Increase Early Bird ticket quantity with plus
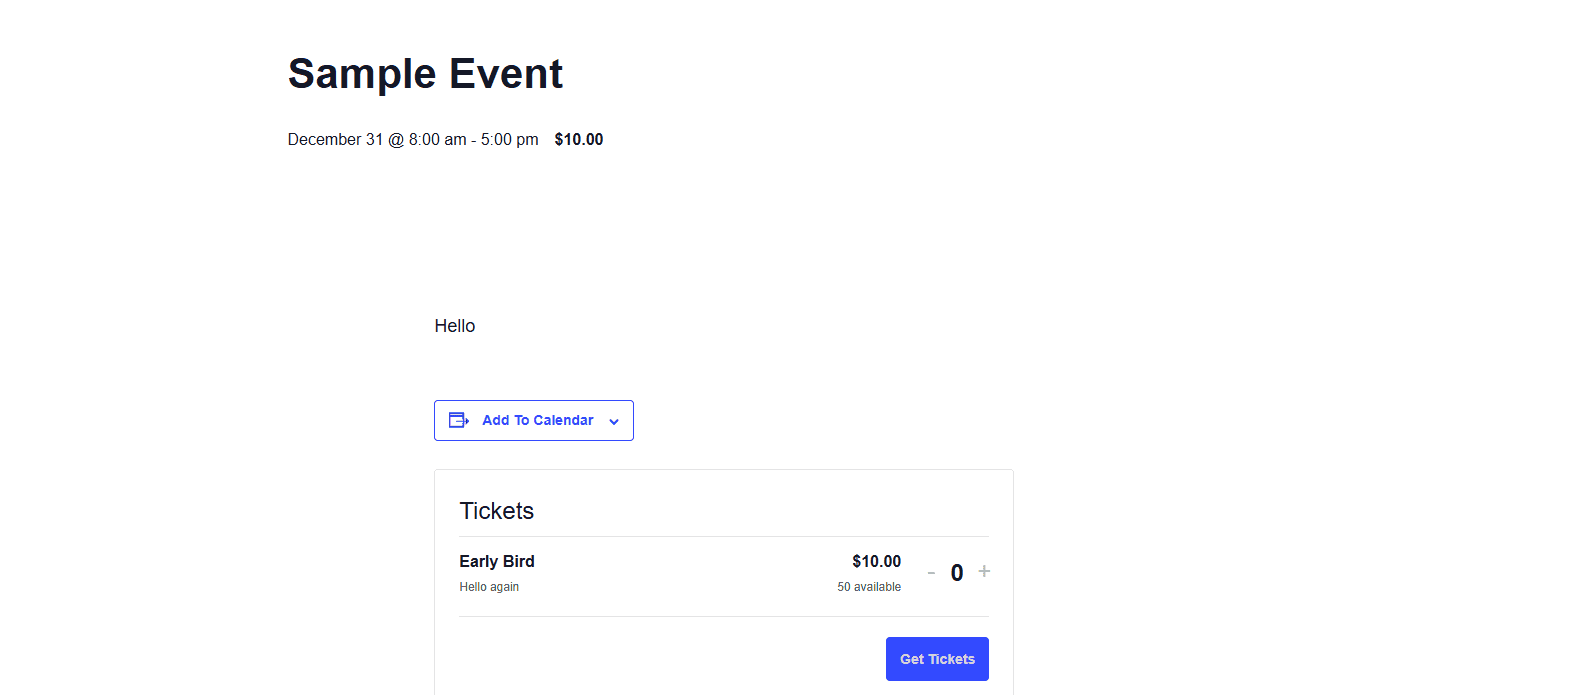This screenshot has width=1577, height=695. (984, 571)
